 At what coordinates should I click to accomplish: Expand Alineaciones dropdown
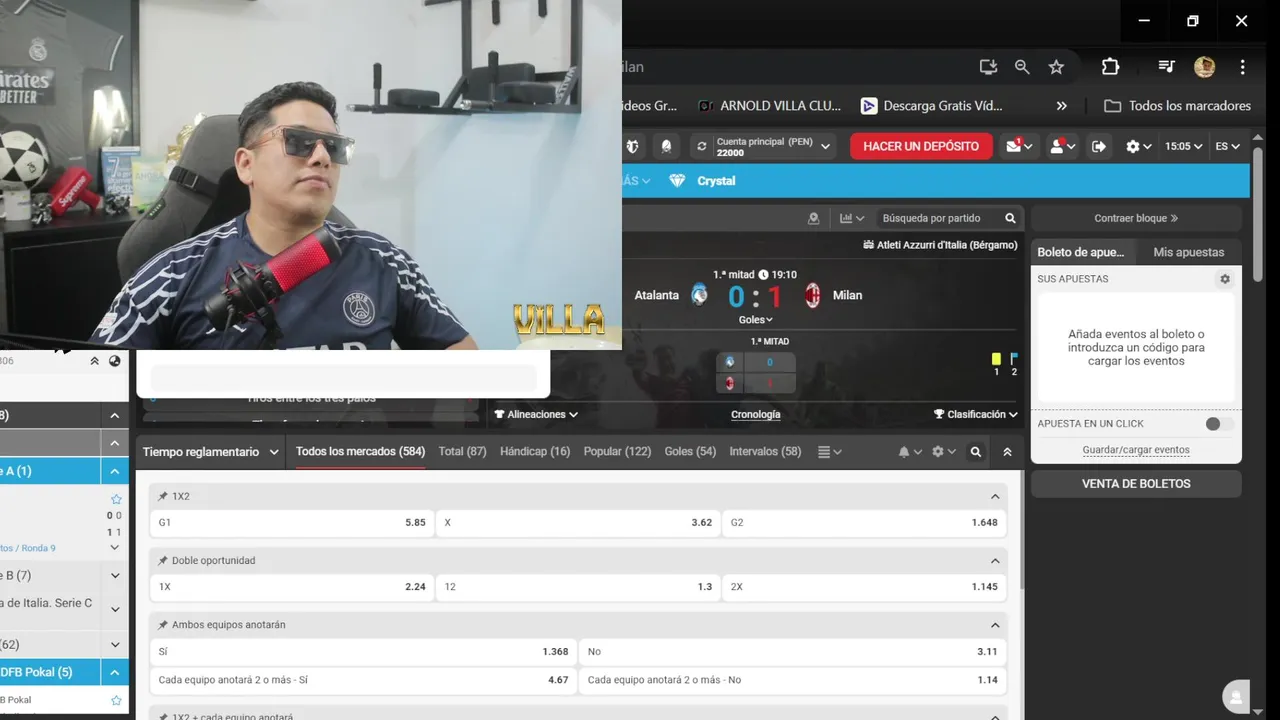[x=536, y=414]
